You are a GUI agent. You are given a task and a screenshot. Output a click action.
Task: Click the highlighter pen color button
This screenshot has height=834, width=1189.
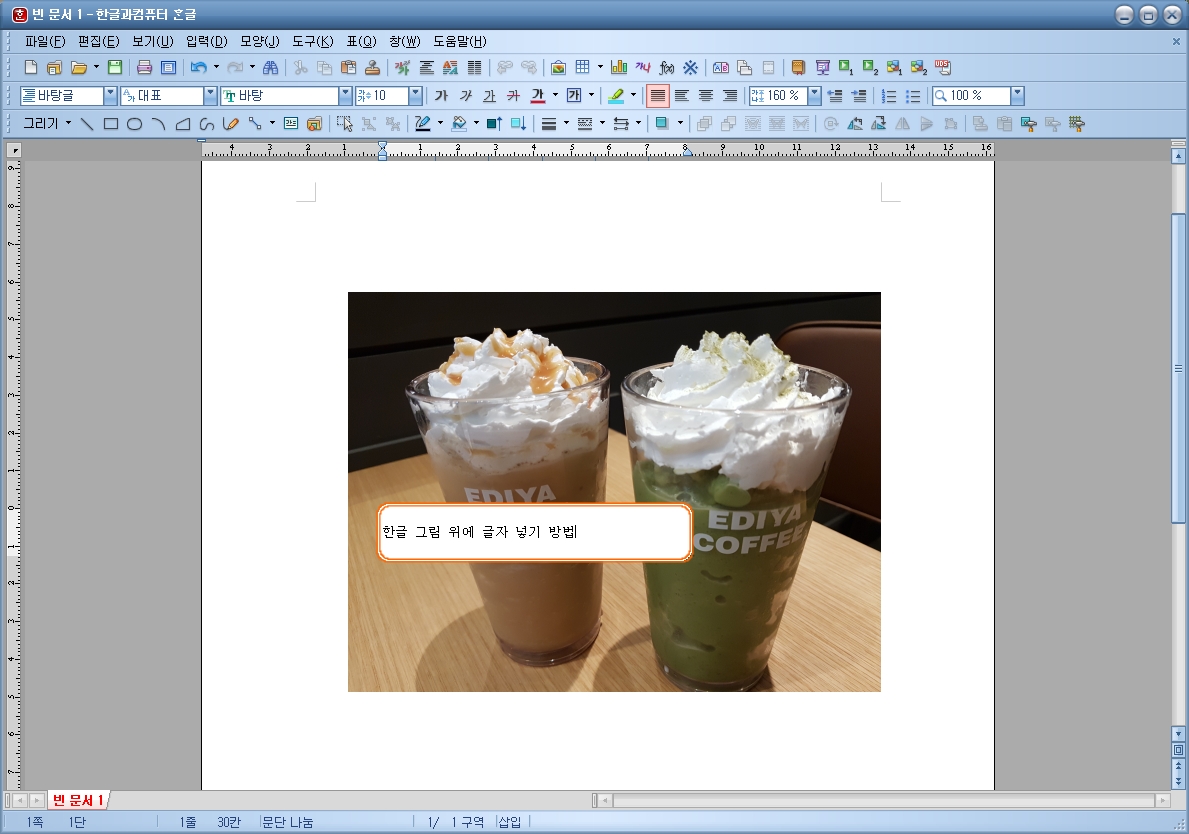[616, 96]
